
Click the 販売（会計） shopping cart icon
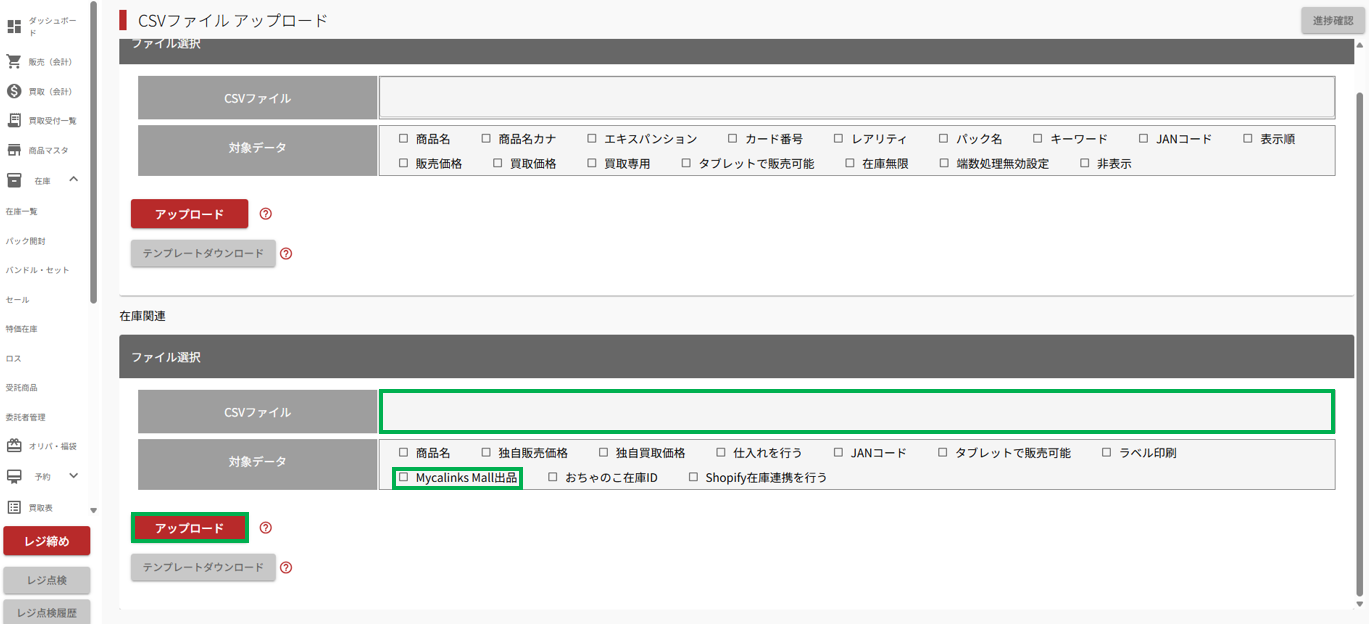click(x=14, y=62)
